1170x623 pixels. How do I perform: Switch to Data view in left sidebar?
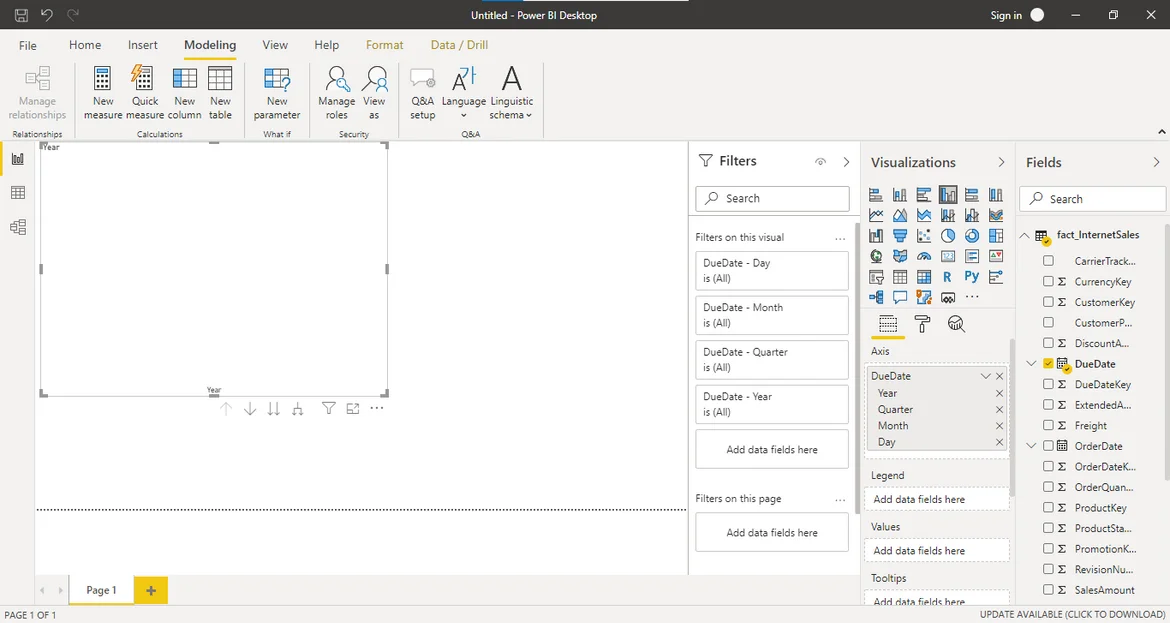pos(17,193)
